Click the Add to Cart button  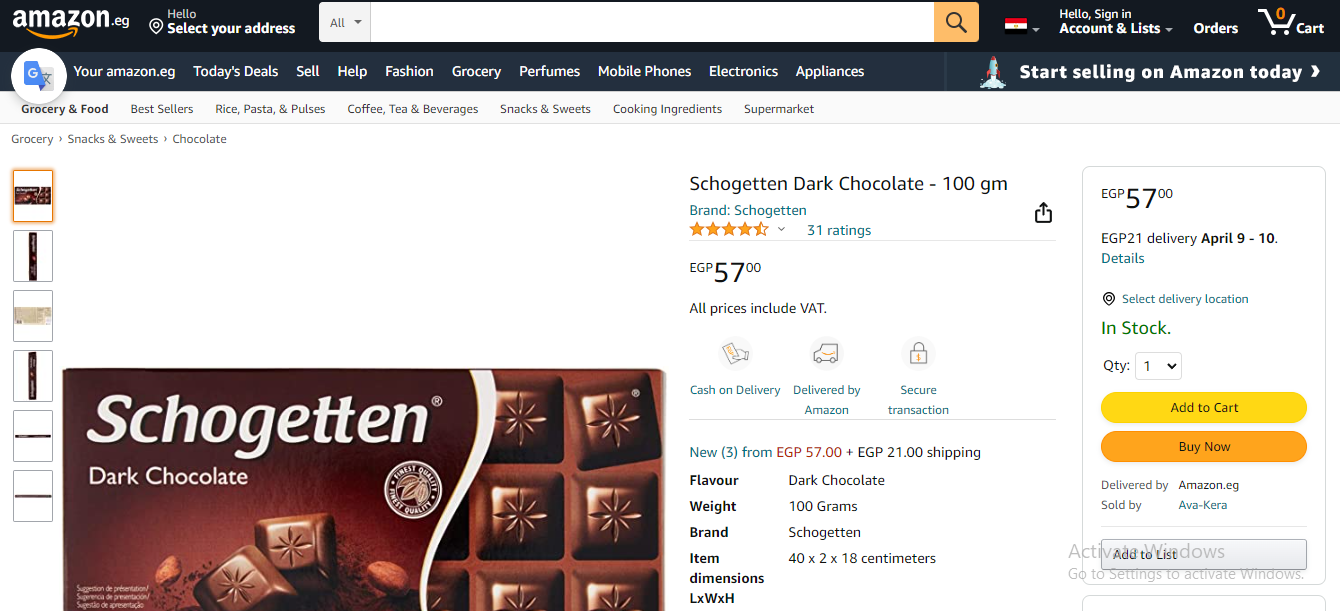point(1204,407)
